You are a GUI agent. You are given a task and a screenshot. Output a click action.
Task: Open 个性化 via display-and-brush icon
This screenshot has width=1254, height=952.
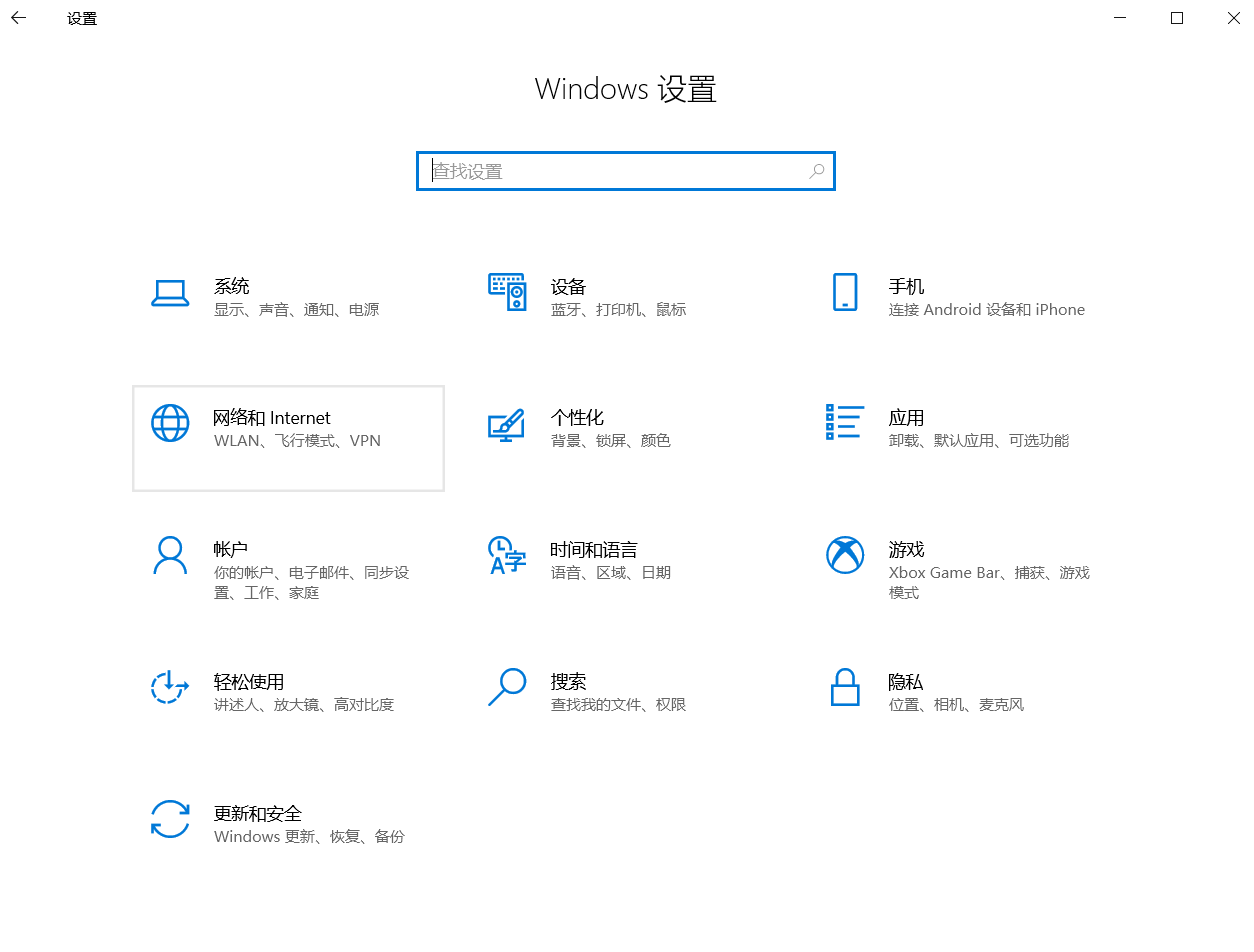click(x=507, y=423)
